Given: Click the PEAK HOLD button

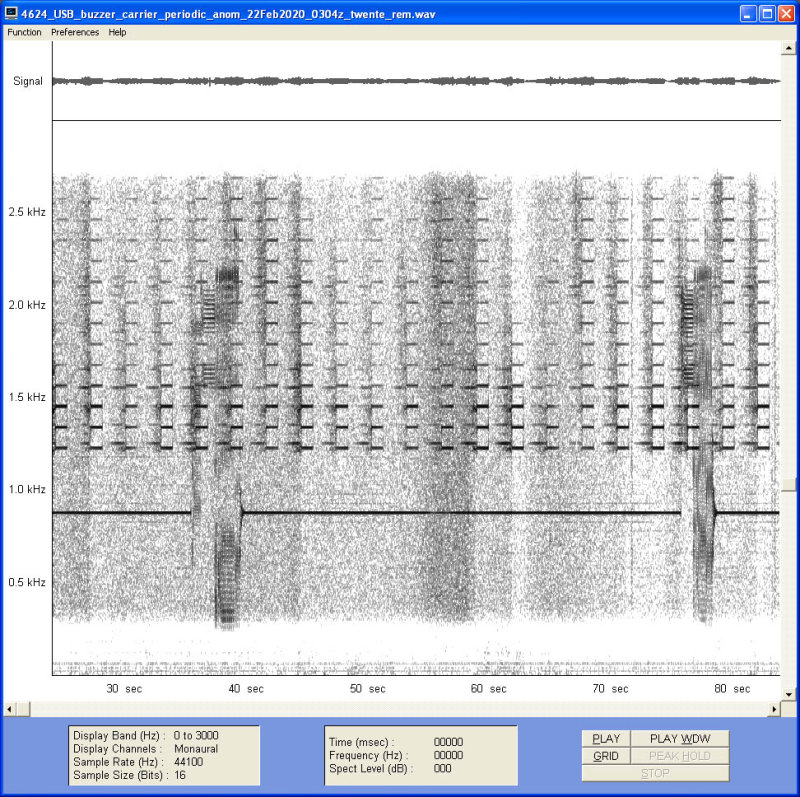Looking at the screenshot, I should click(x=680, y=756).
